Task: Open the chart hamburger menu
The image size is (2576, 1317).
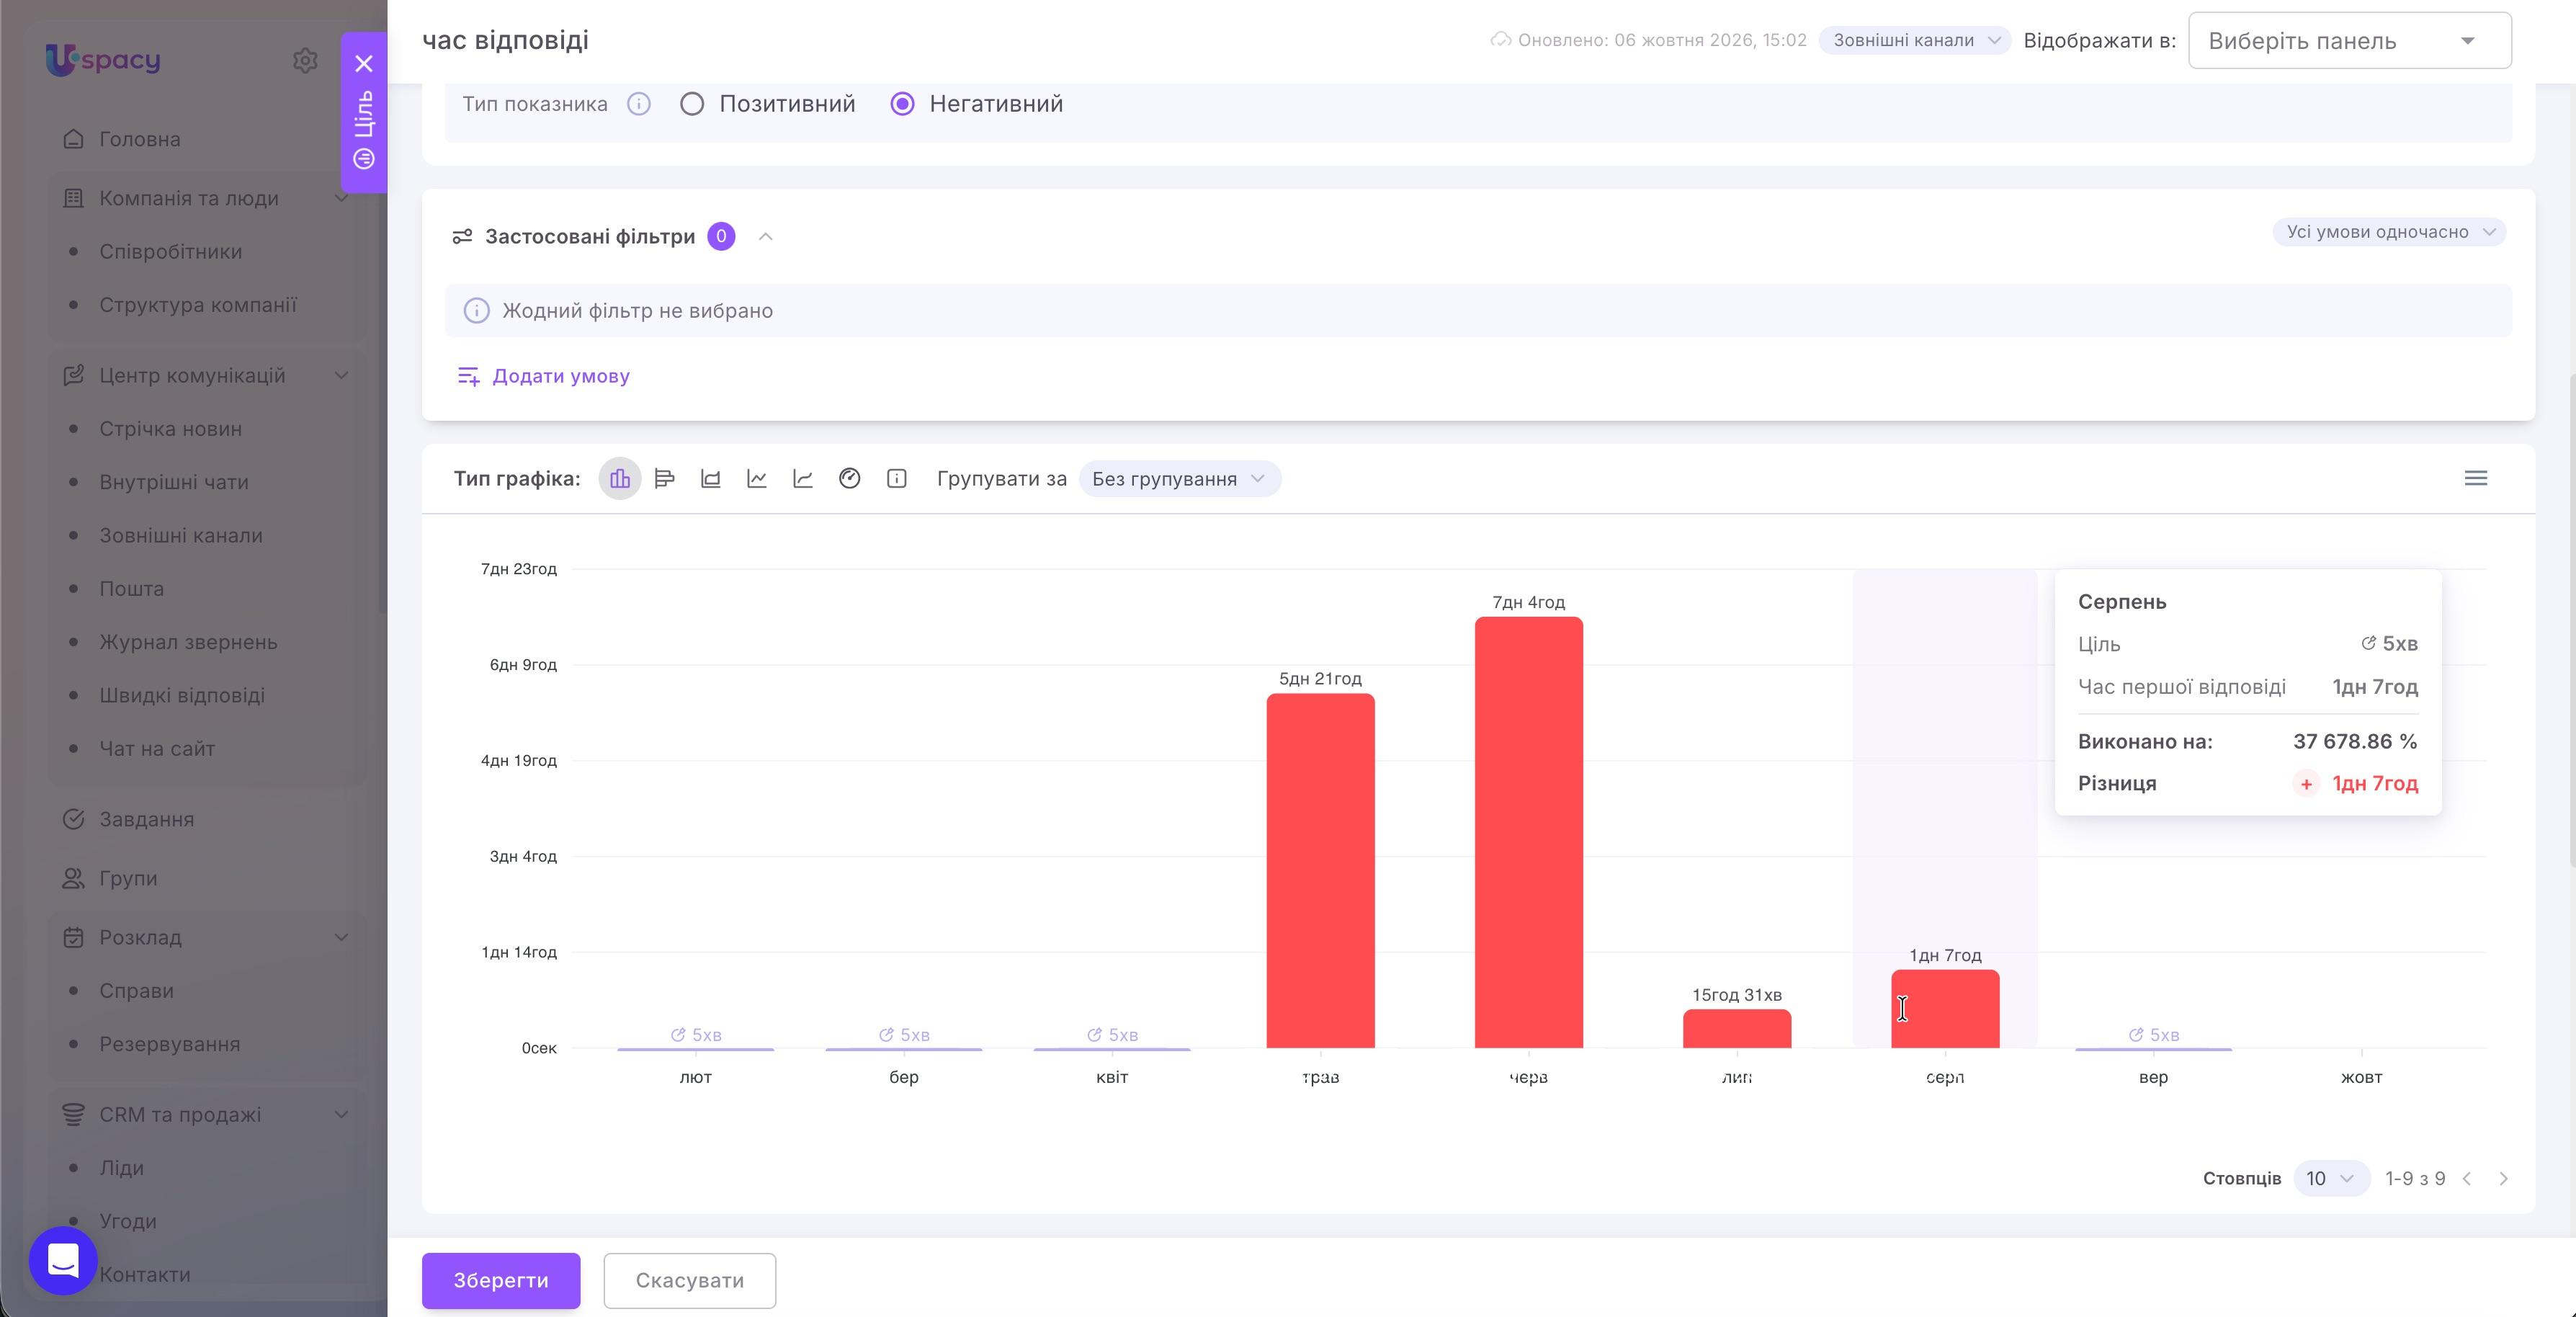Action: pos(2476,478)
